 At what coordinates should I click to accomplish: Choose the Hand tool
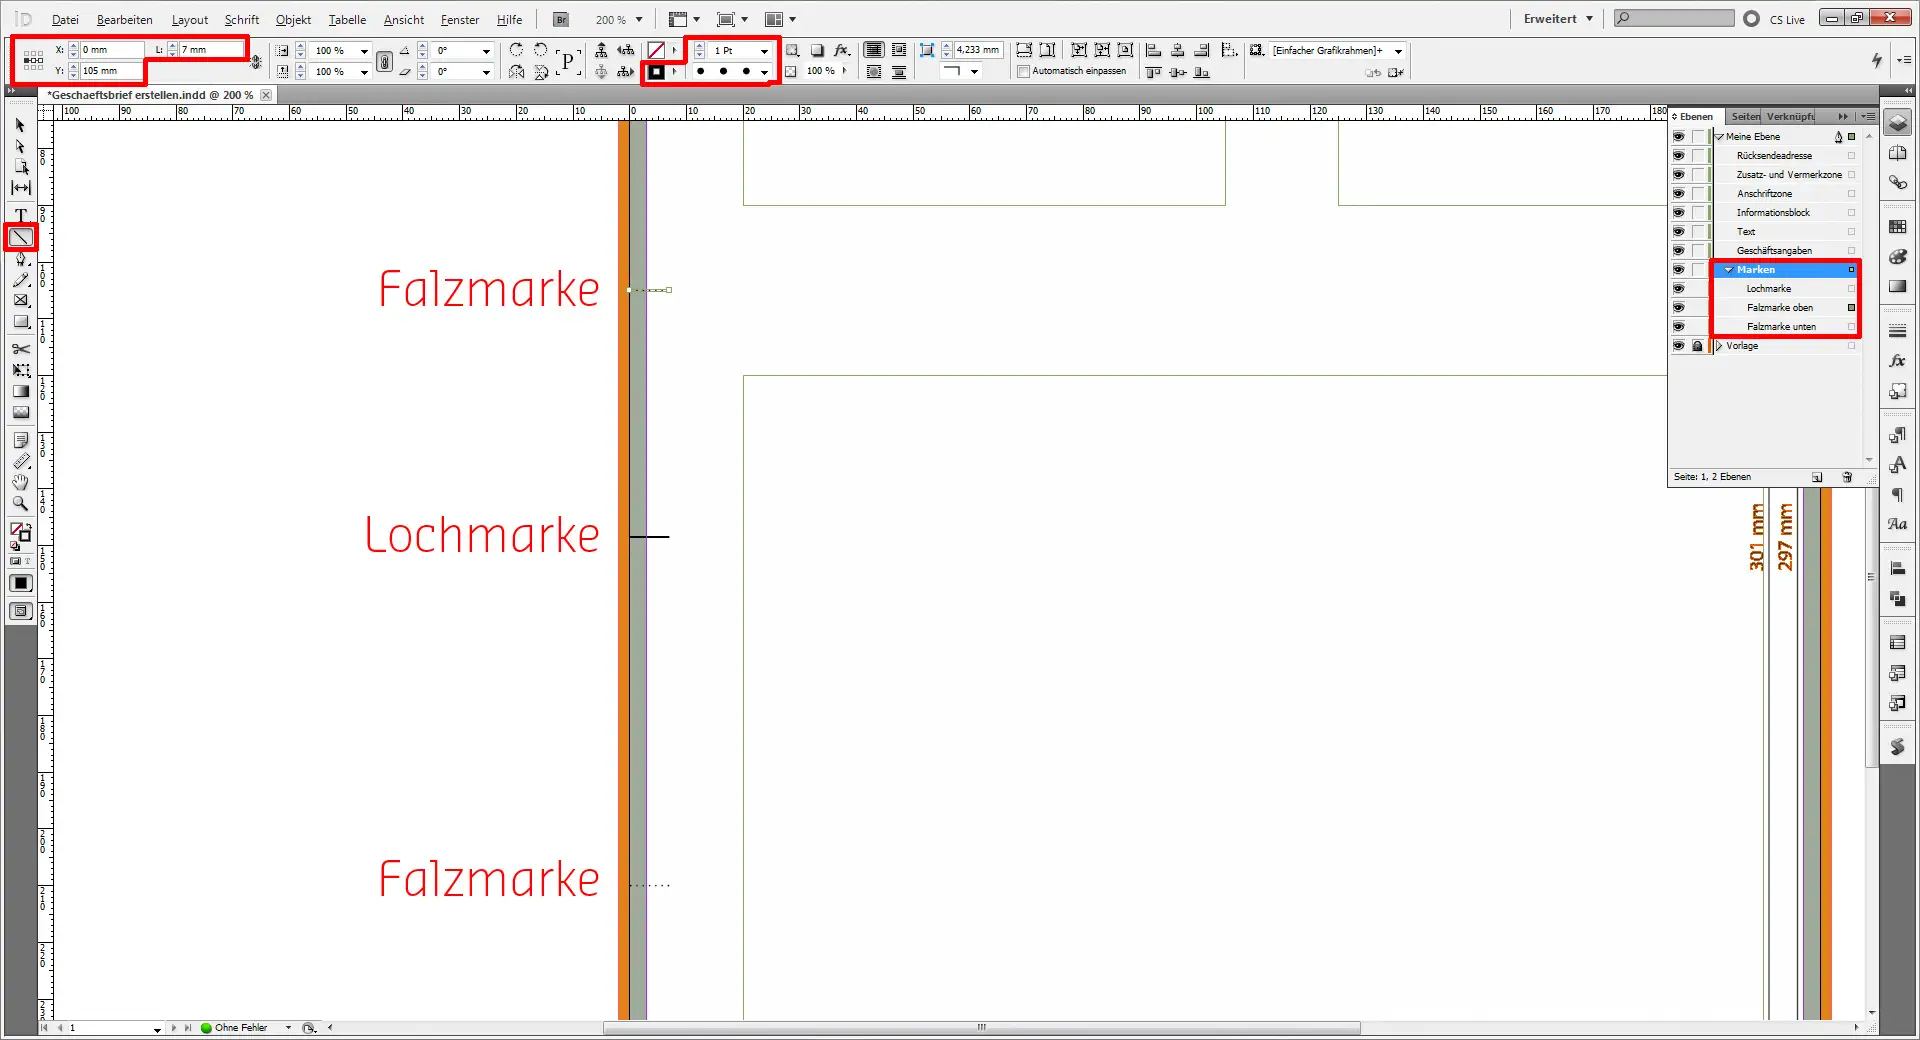tap(20, 482)
